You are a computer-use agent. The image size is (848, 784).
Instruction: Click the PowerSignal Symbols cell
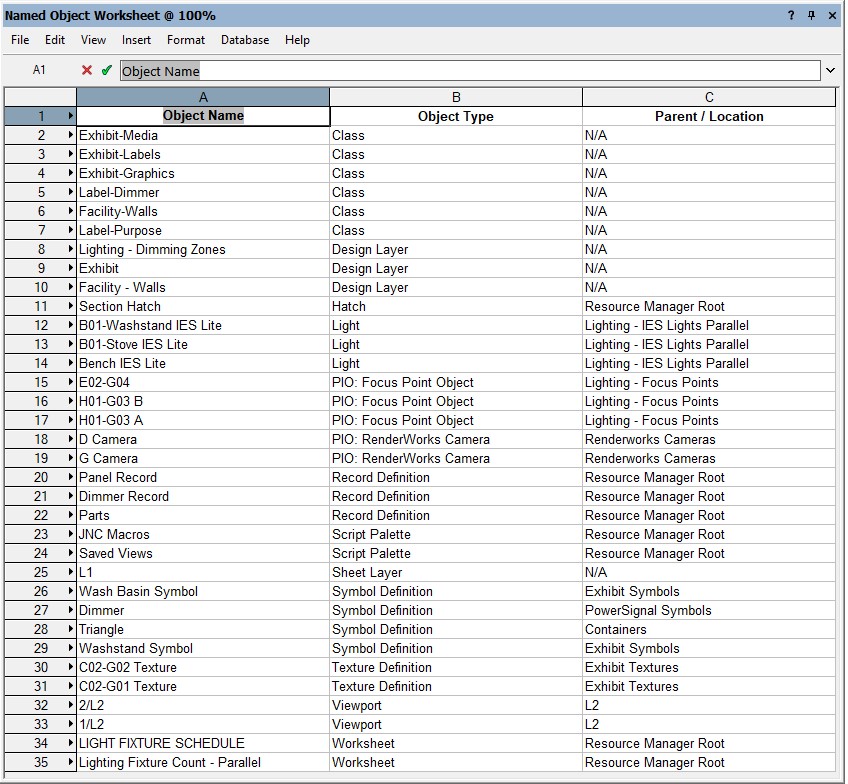709,610
